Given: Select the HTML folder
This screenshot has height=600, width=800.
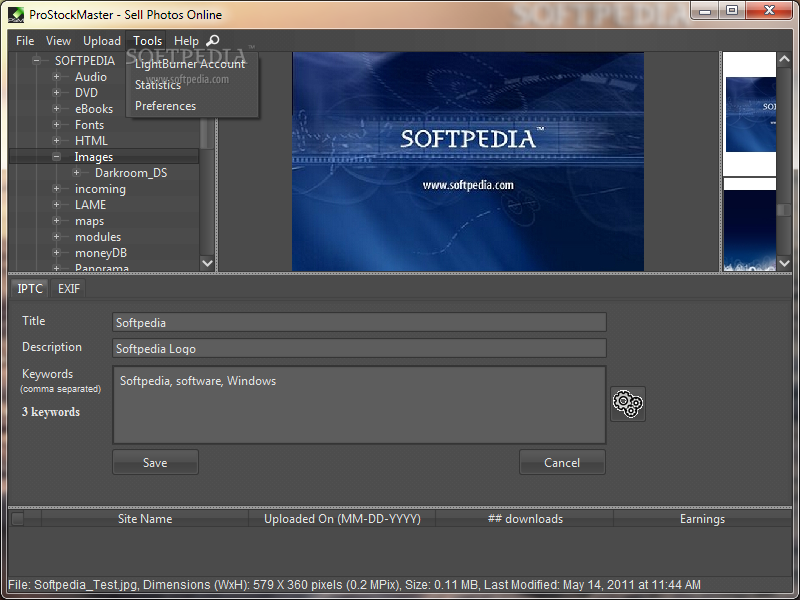Looking at the screenshot, I should pos(91,140).
